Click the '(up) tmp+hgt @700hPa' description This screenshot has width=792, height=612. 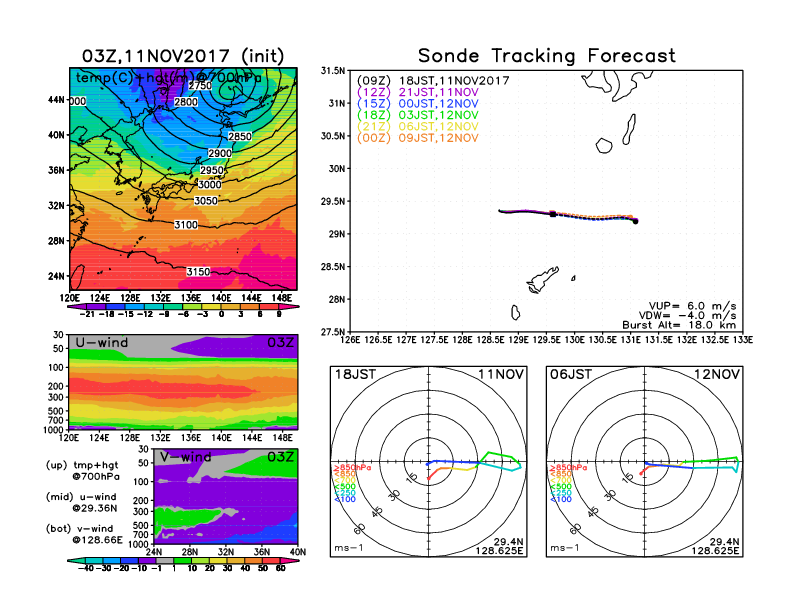tap(82, 471)
